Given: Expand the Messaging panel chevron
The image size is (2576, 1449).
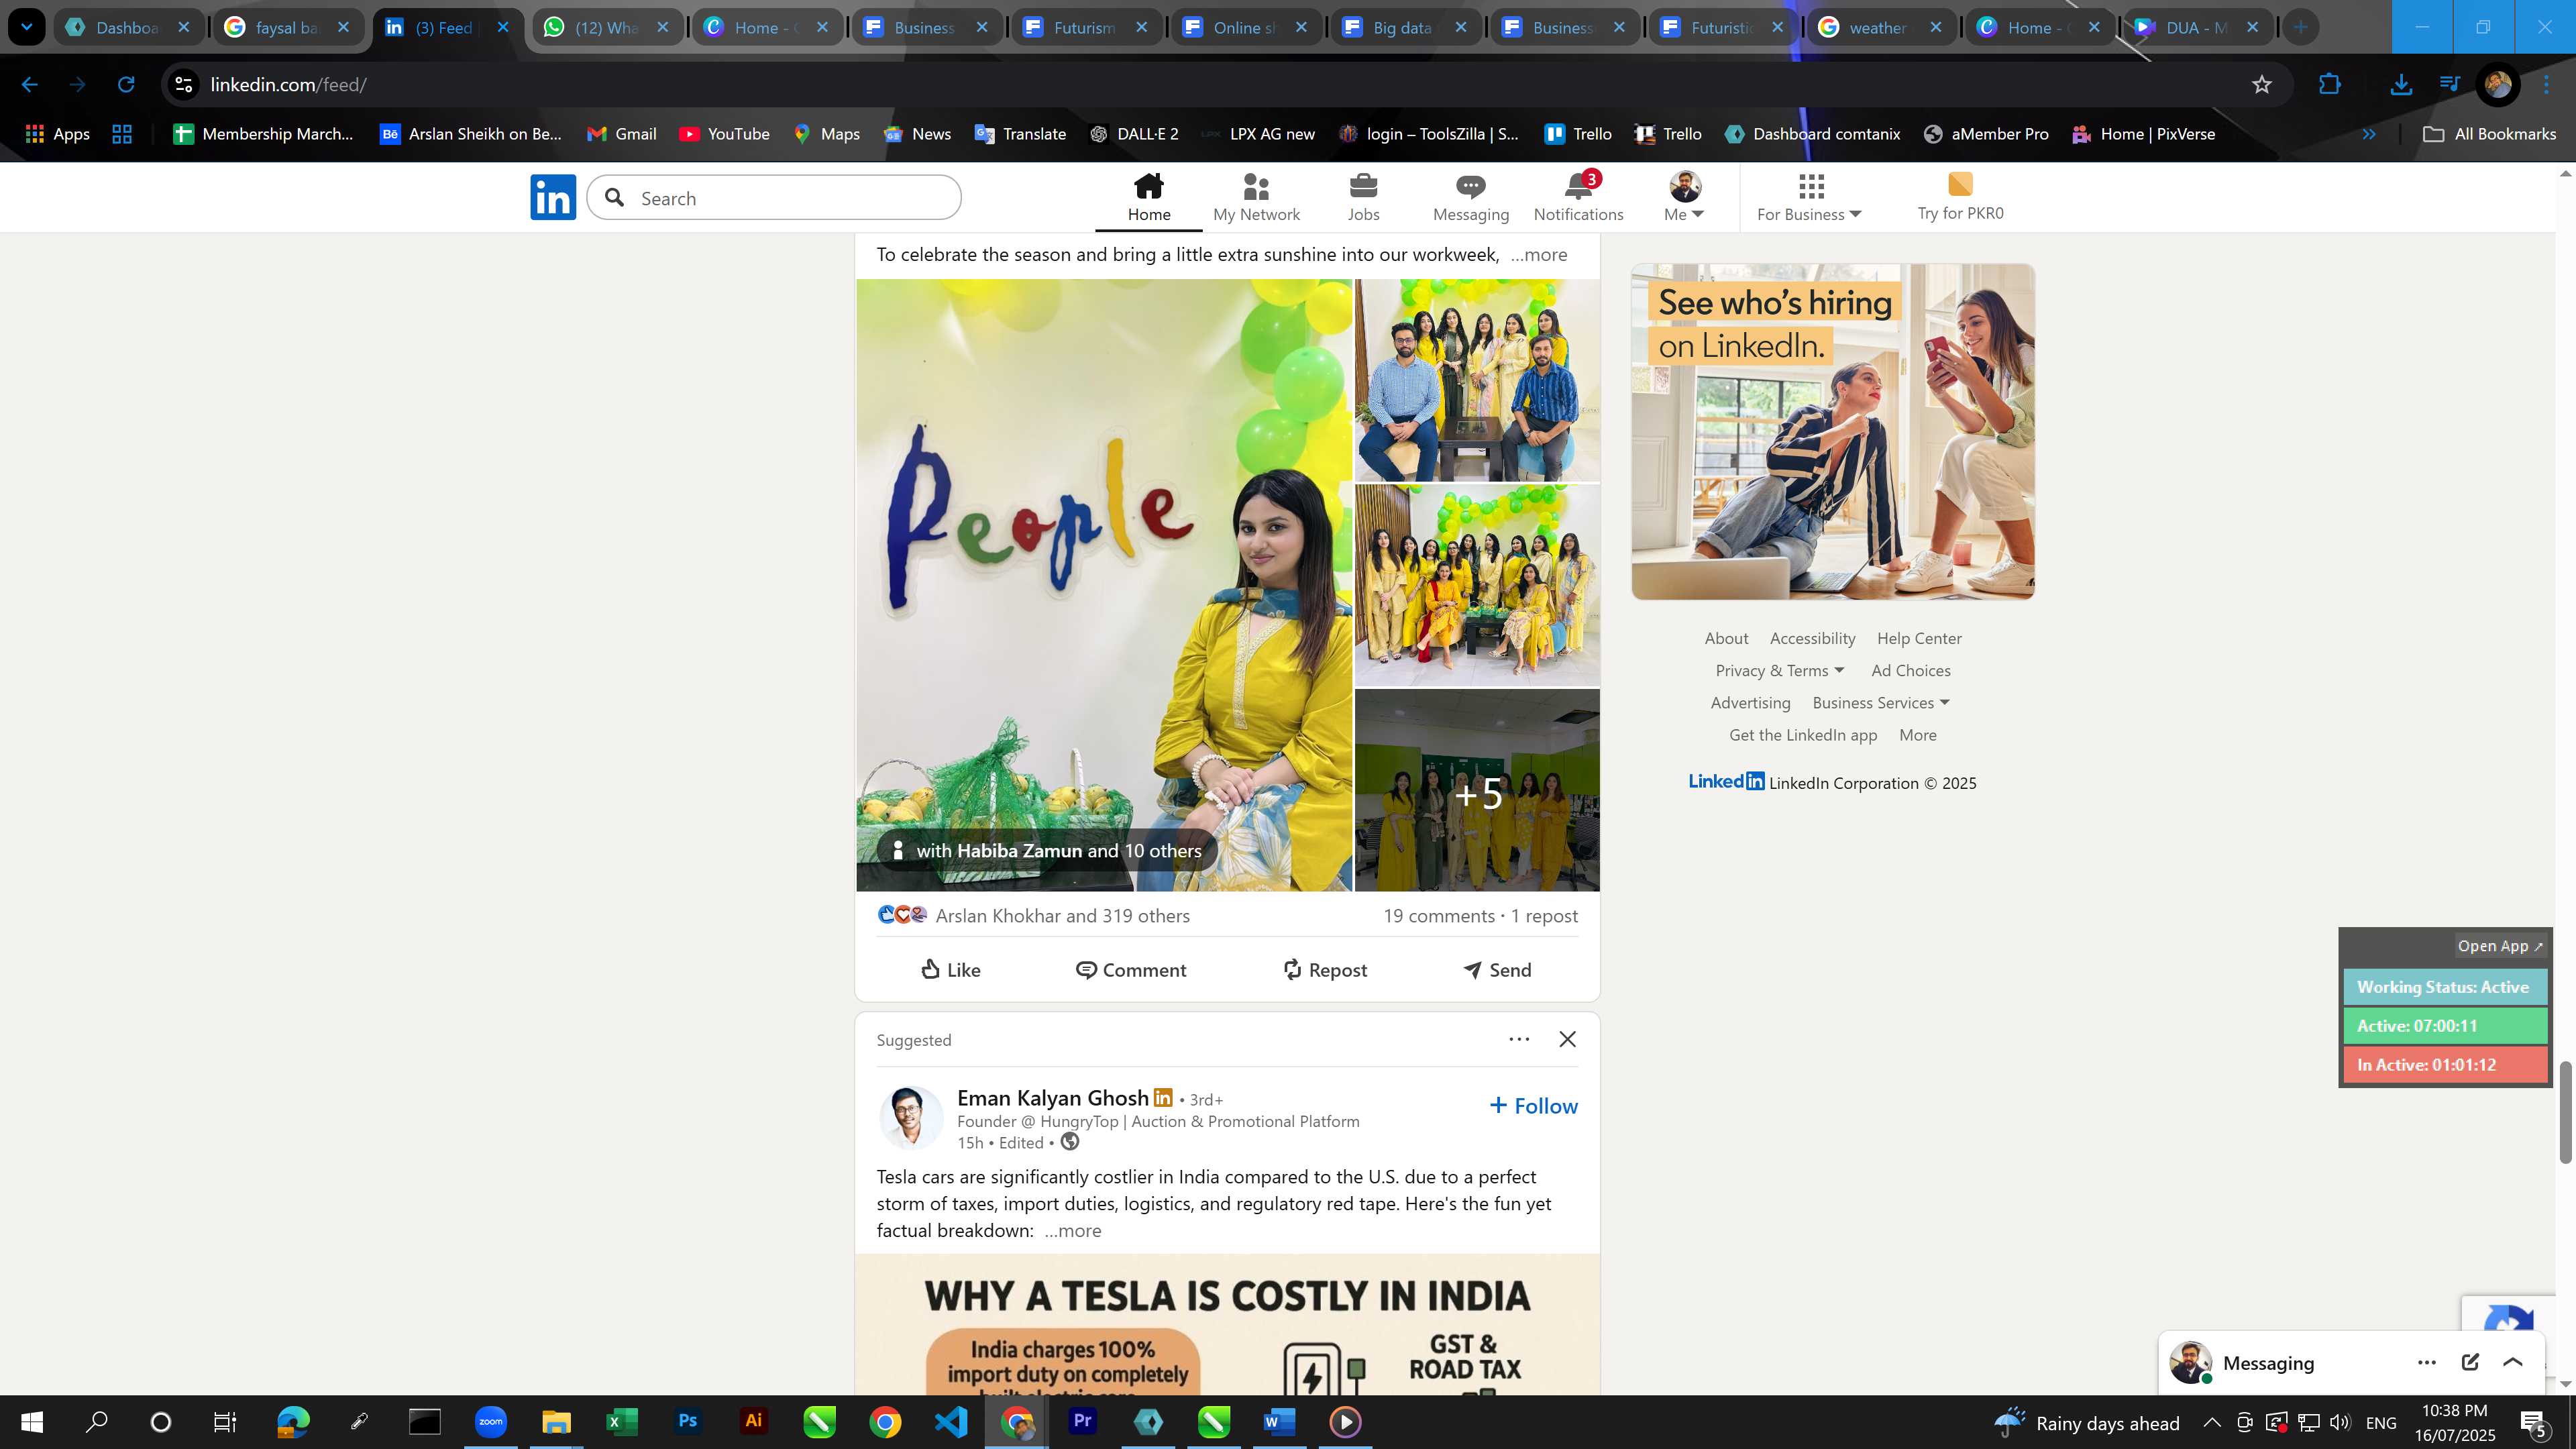Looking at the screenshot, I should click(2513, 1362).
